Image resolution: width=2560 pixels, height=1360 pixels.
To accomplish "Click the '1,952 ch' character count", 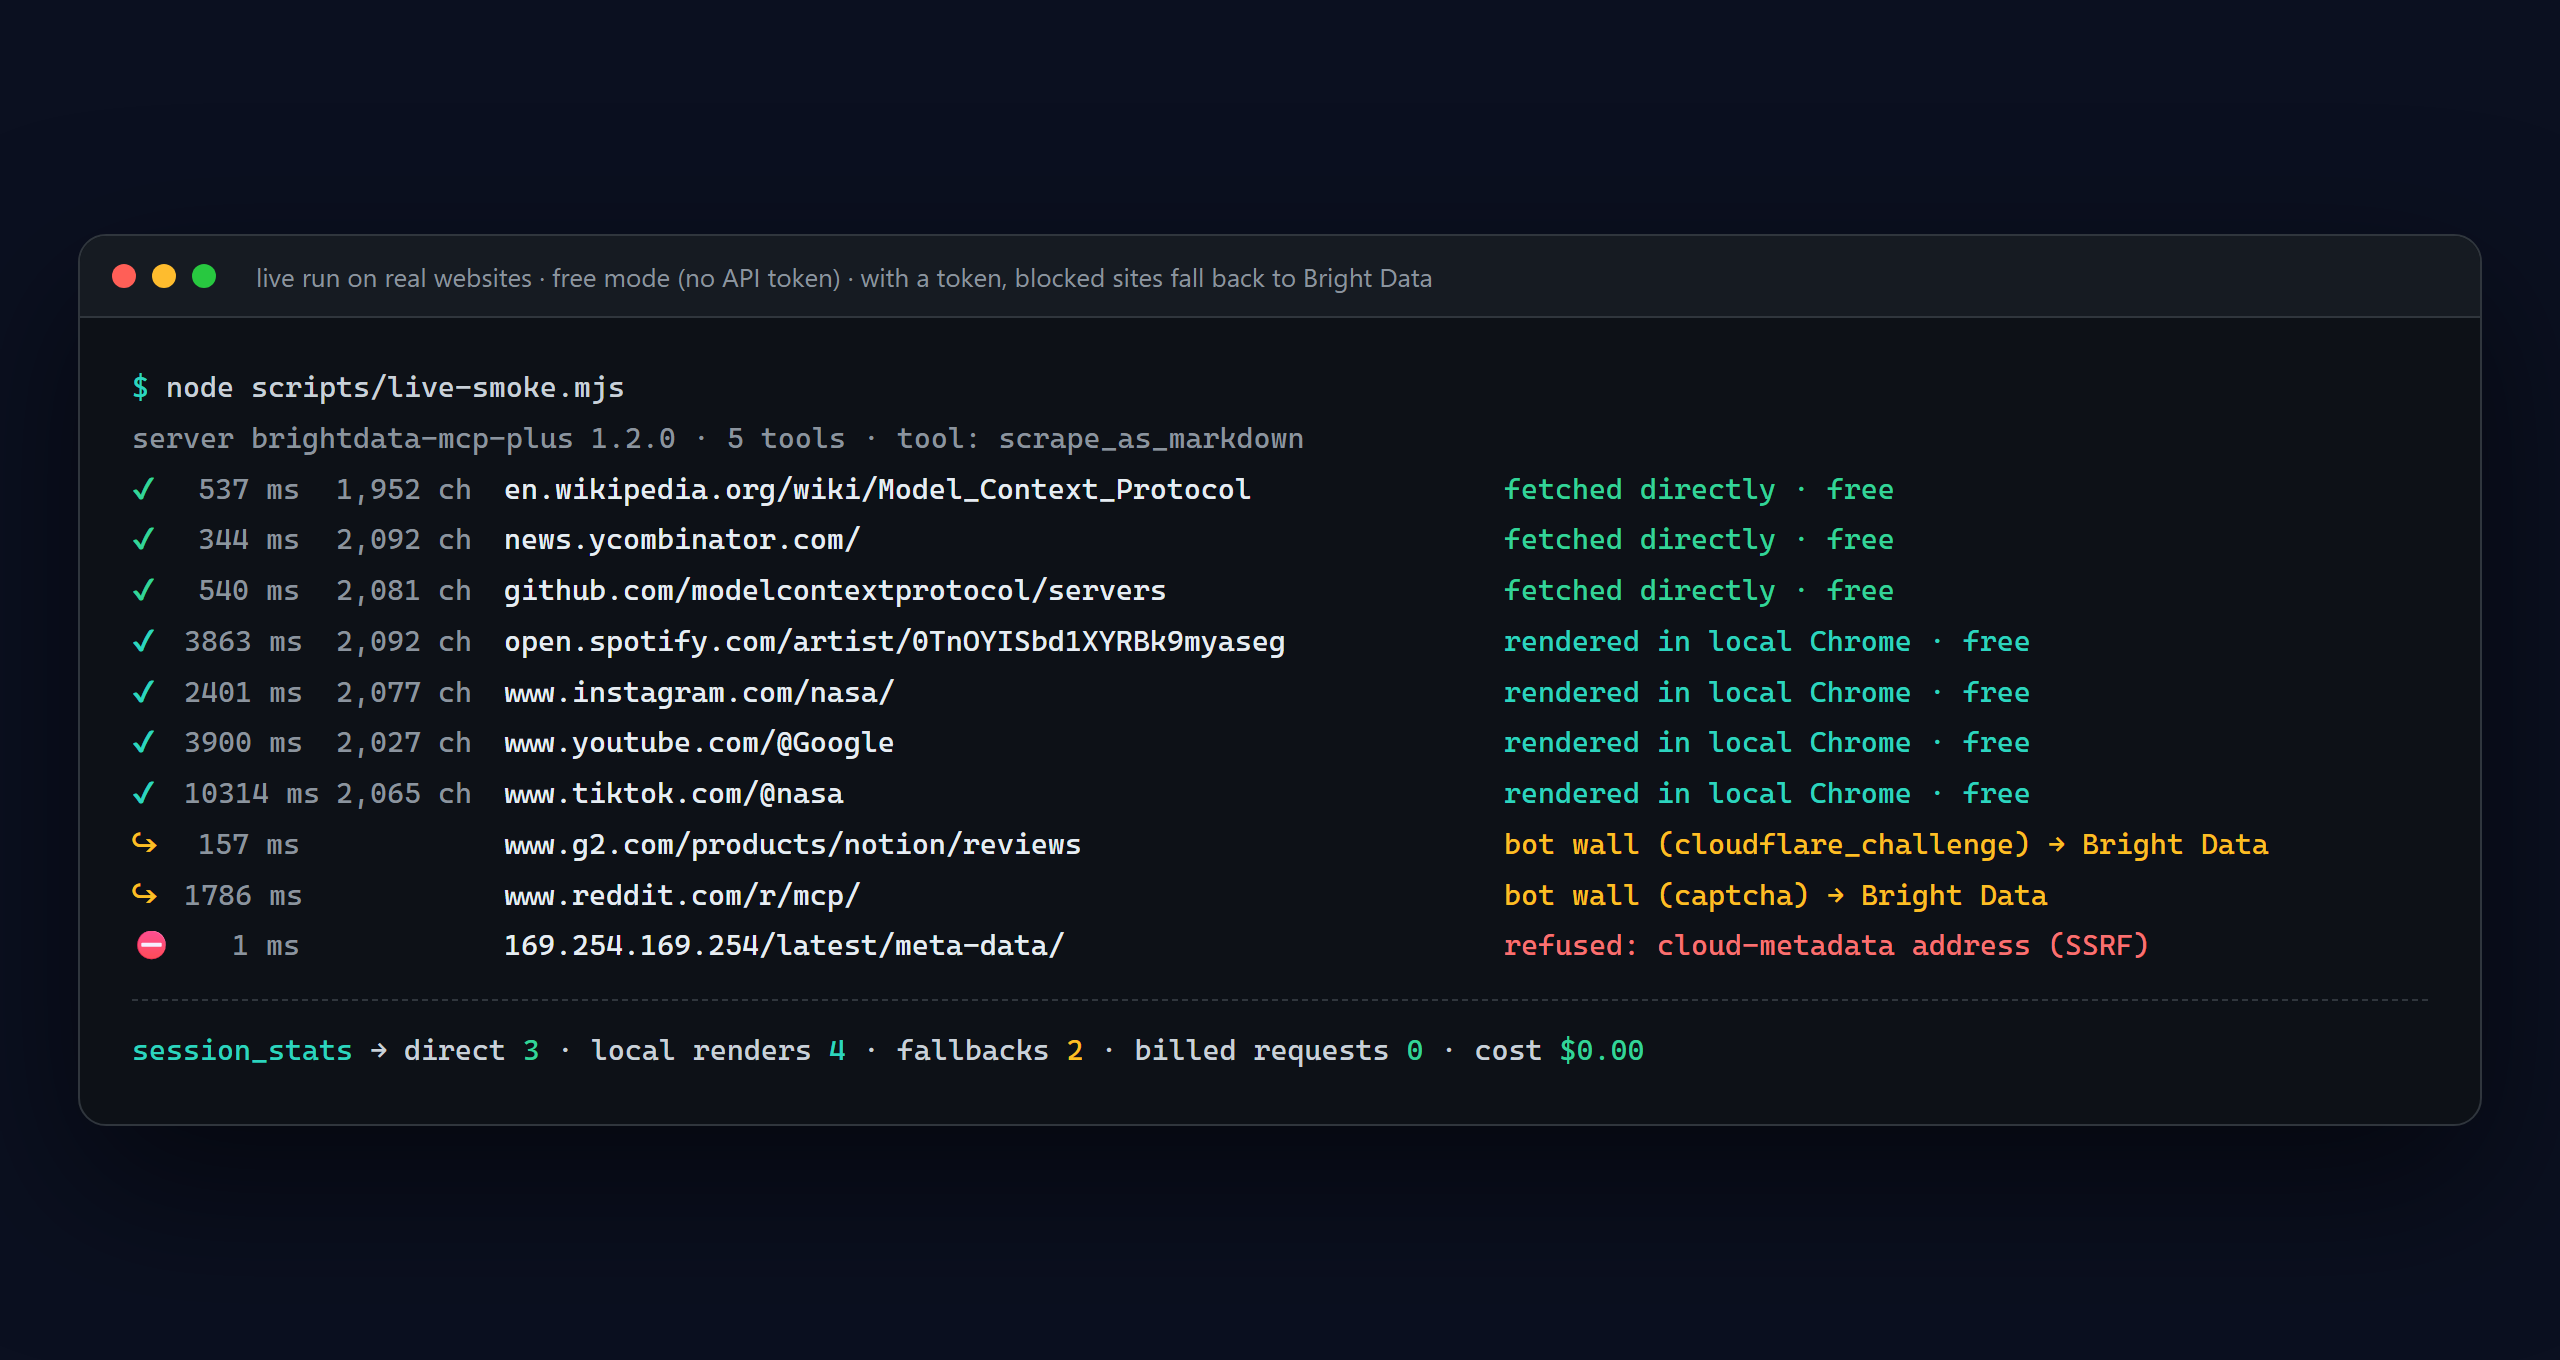I will tap(403, 490).
